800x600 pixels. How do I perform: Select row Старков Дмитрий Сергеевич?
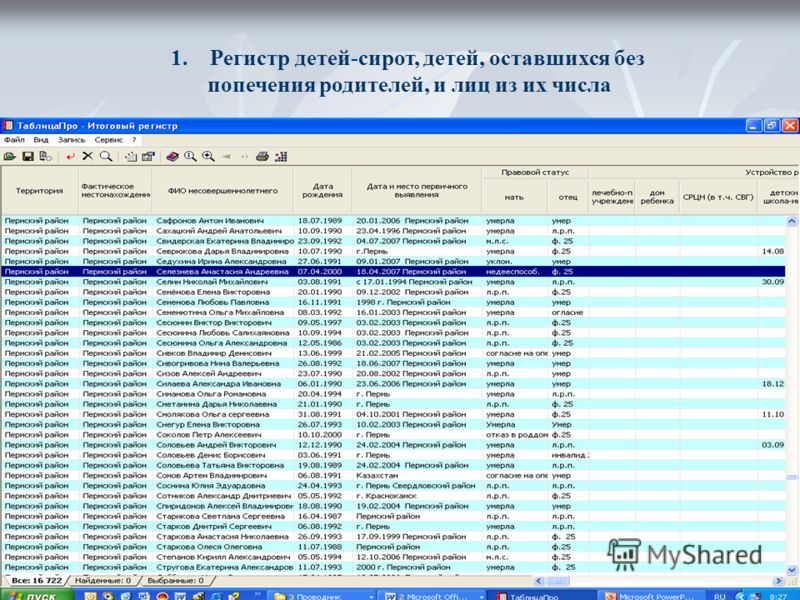click(x=393, y=527)
